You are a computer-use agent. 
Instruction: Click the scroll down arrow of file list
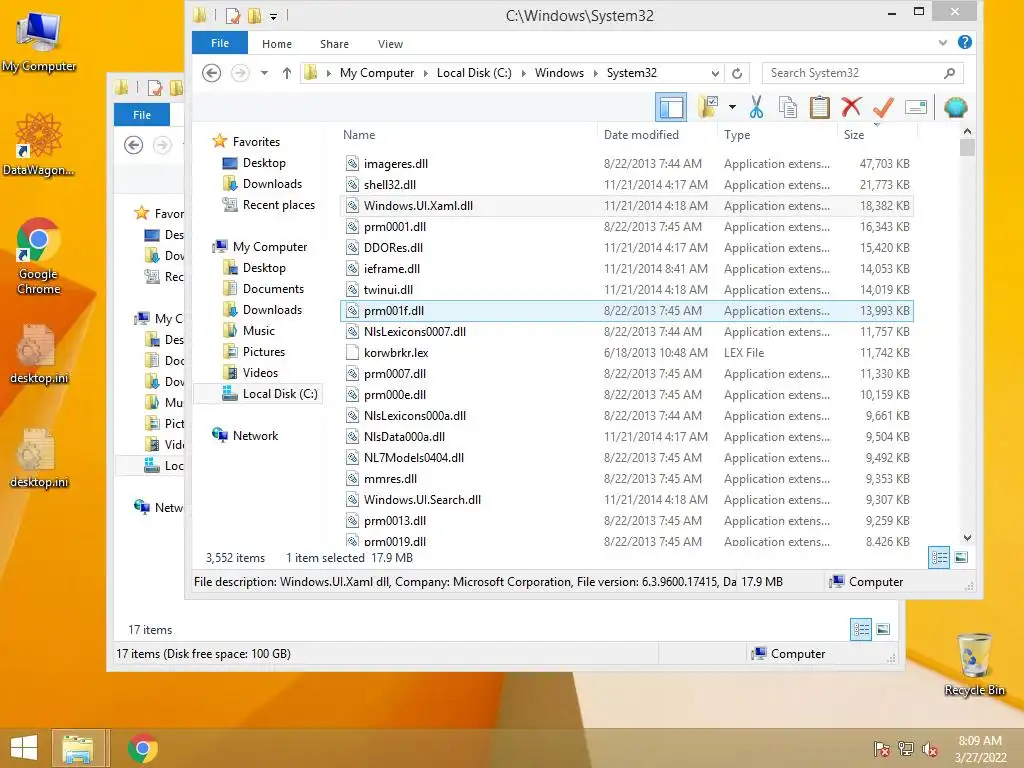967,537
